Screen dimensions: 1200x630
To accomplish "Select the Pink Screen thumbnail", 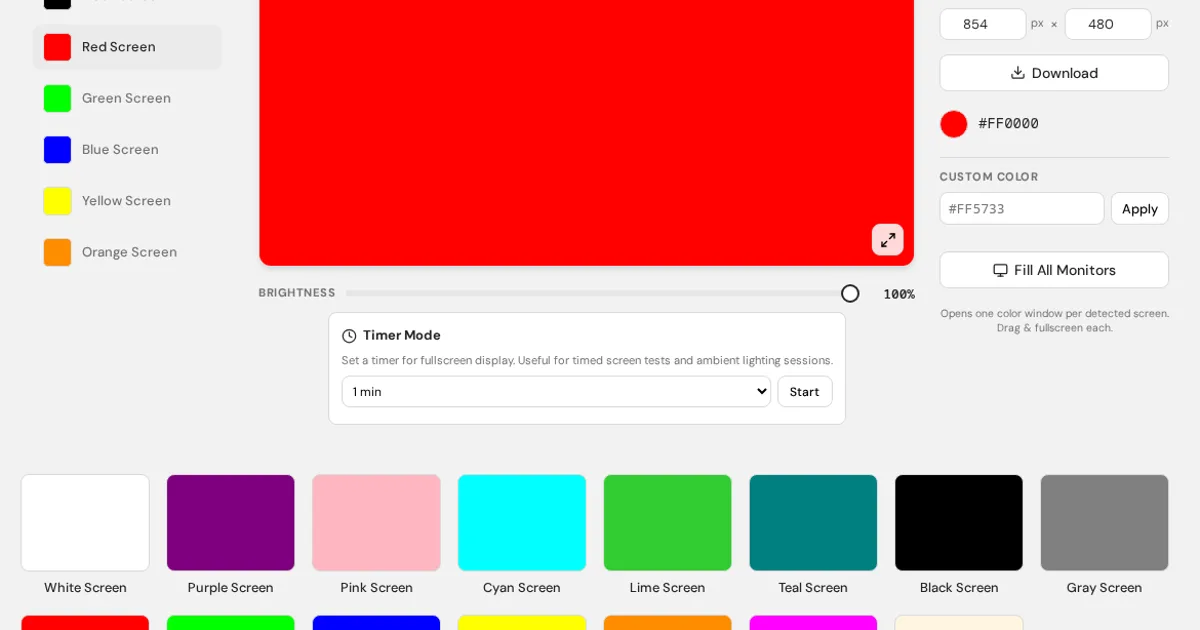I will pos(376,523).
